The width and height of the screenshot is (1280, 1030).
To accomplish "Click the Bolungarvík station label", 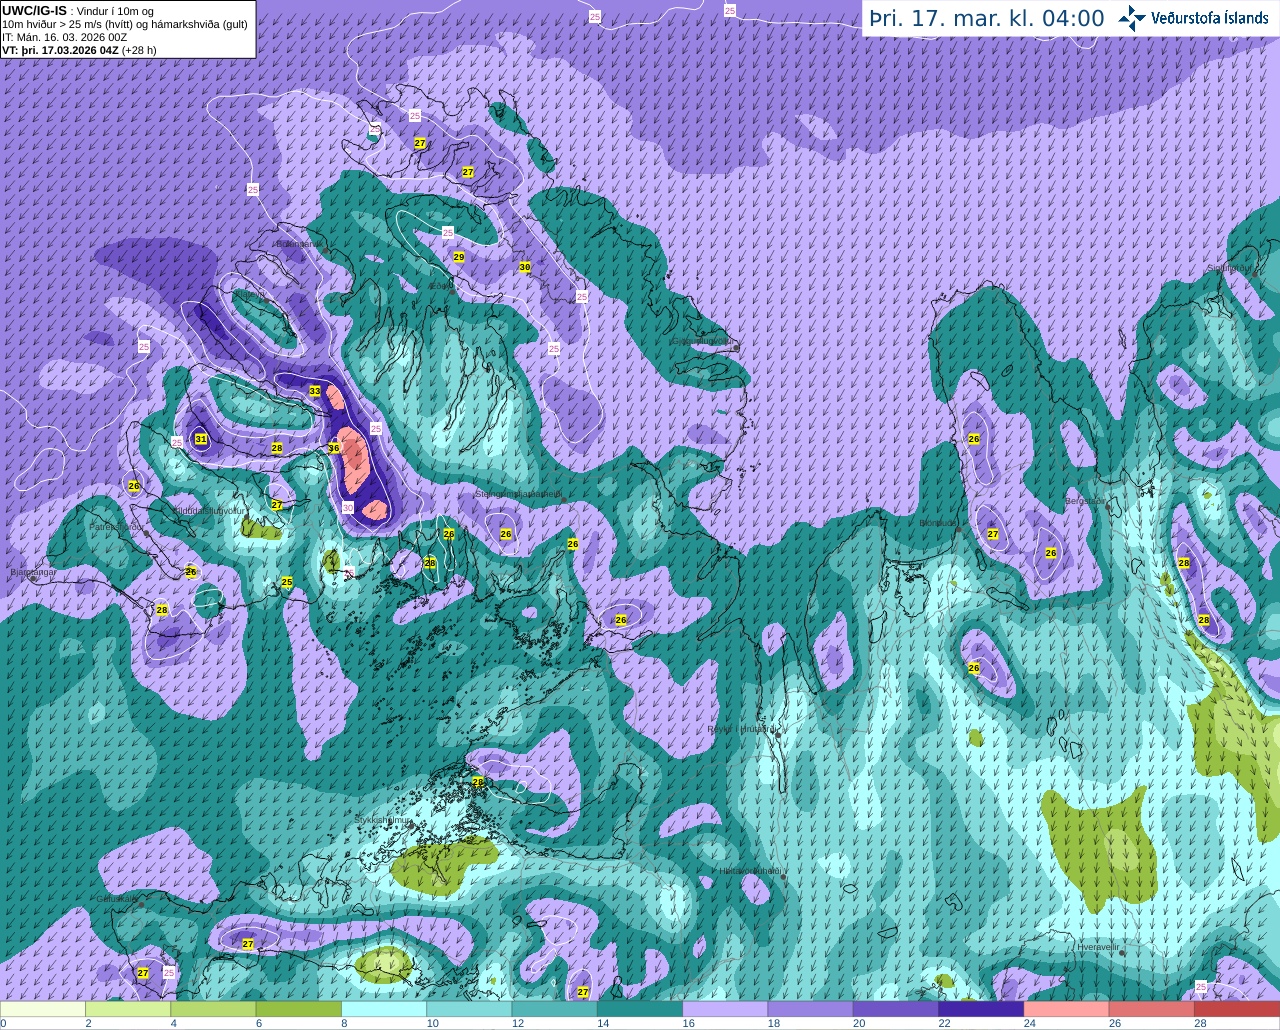I will coord(298,244).
